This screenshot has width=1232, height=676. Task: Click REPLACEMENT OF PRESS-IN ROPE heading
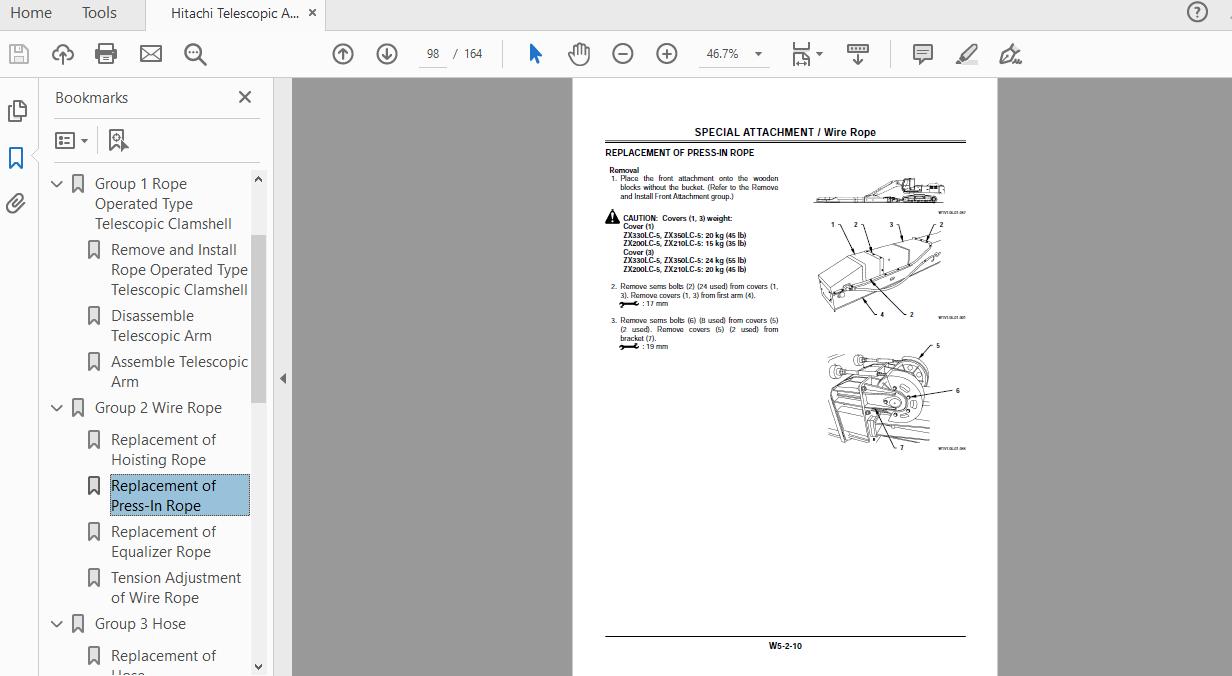pyautogui.click(x=680, y=153)
